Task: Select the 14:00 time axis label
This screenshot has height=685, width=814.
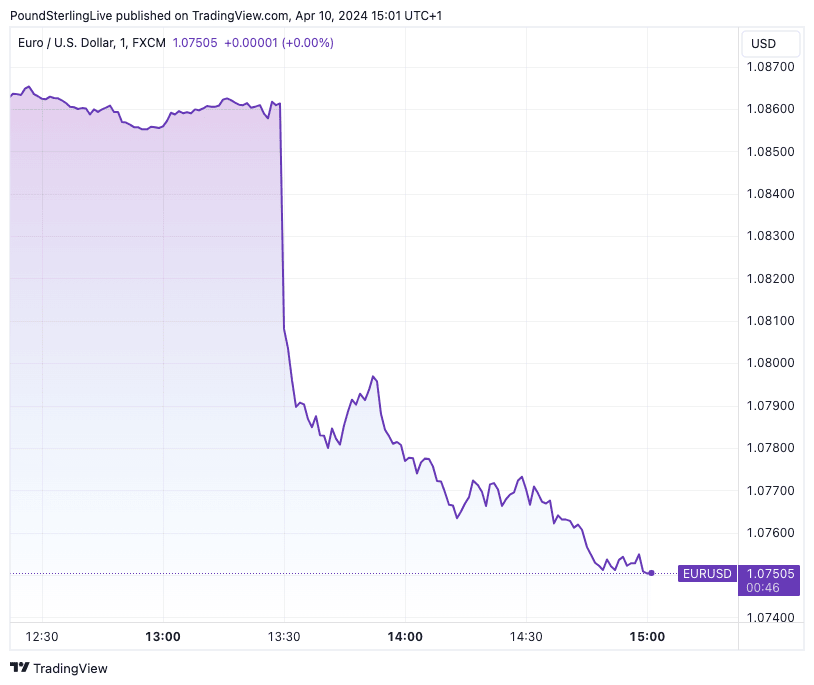Action: pos(405,637)
